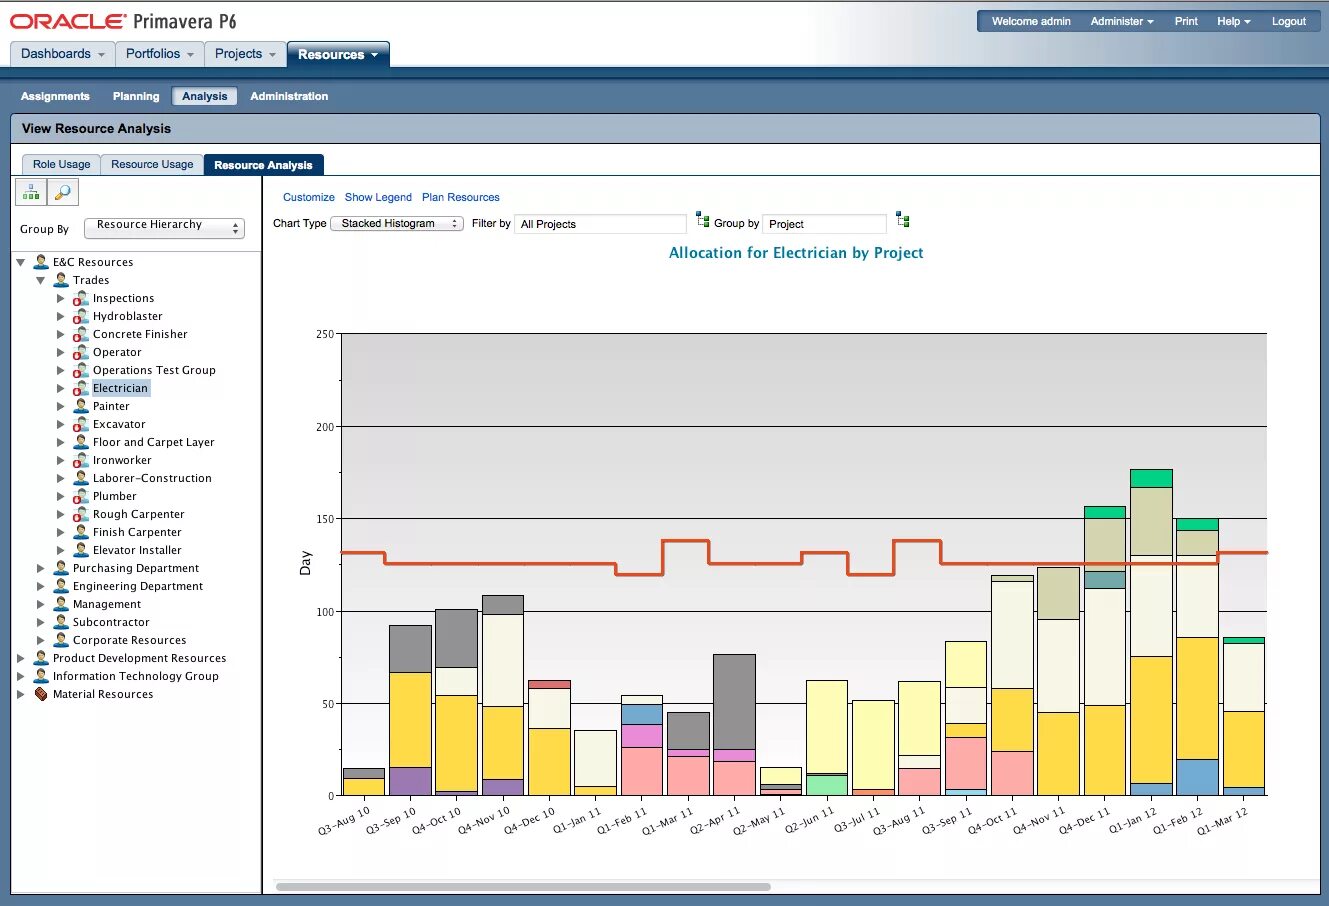1329x906 pixels.
Task: Select Operations Test Group in tree
Action: coord(154,370)
